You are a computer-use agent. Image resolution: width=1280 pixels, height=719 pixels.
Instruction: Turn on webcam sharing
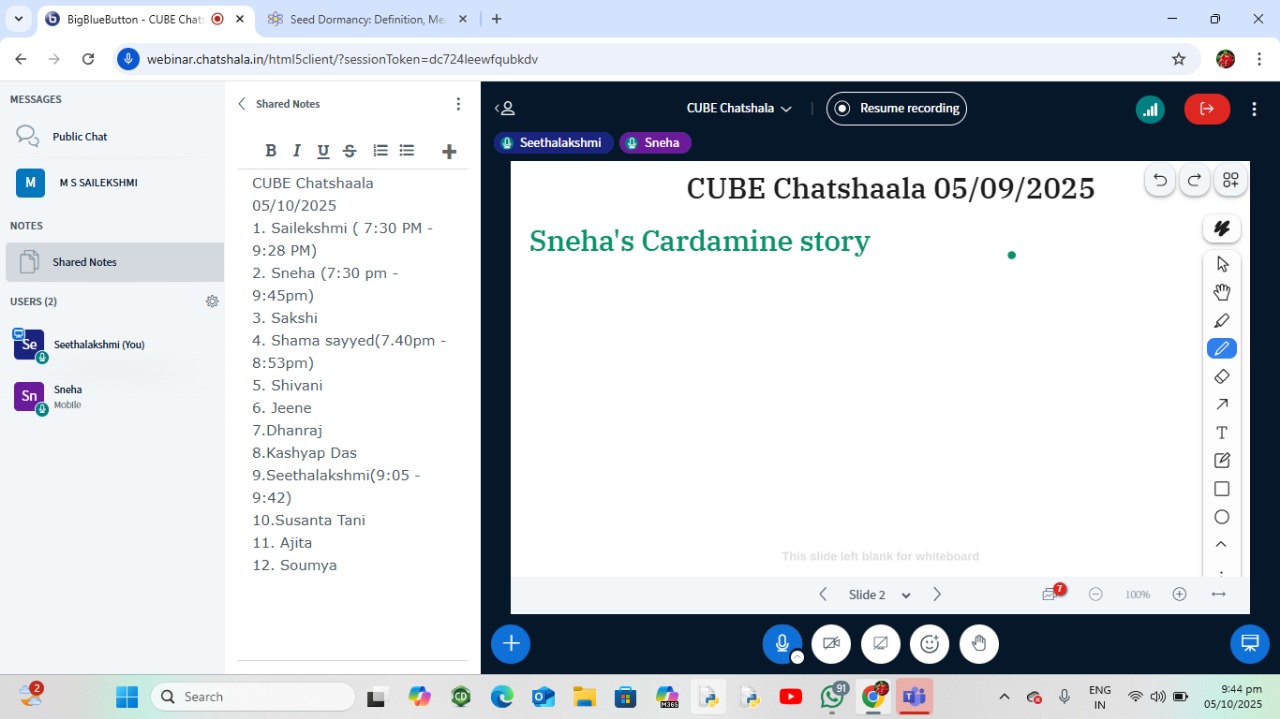pyautogui.click(x=831, y=644)
